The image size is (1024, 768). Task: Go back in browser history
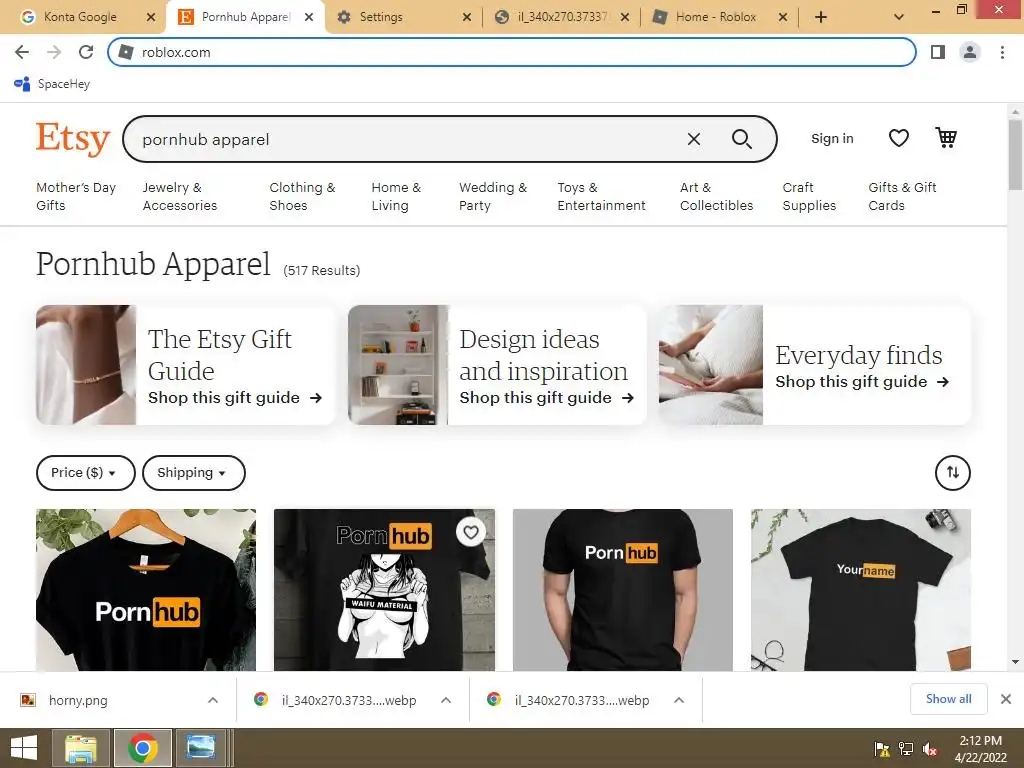pos(22,52)
